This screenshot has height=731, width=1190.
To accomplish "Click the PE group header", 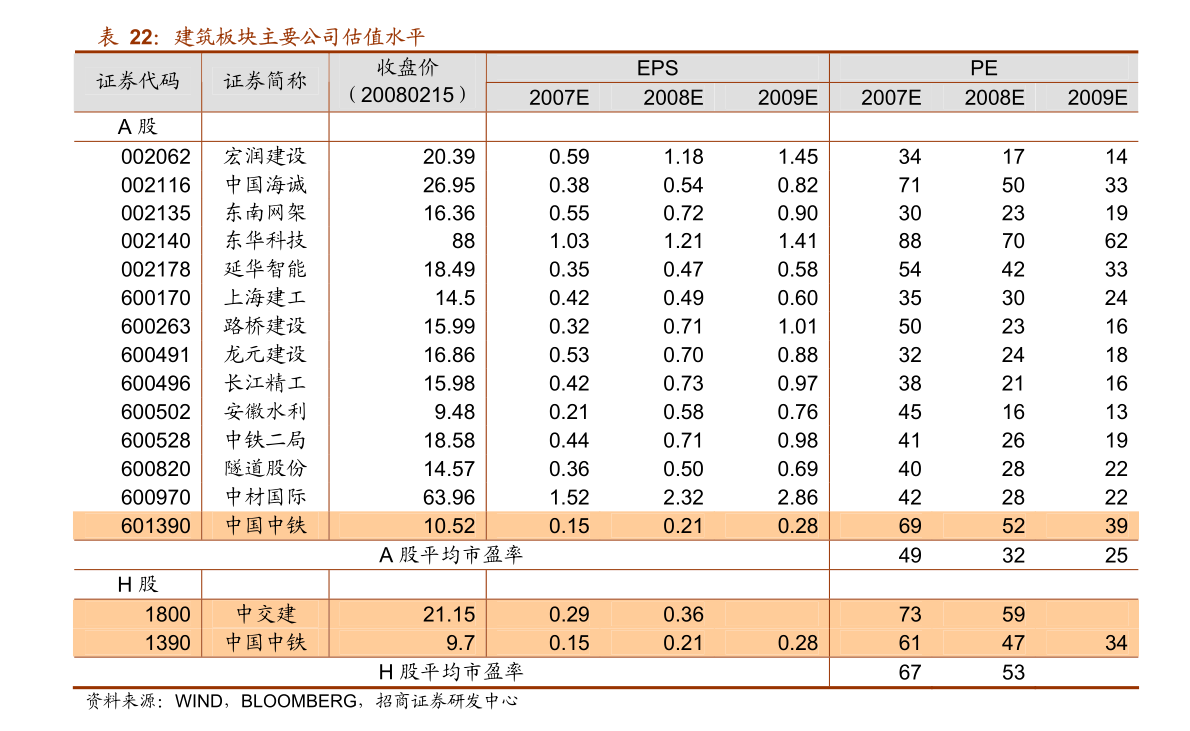I will [983, 68].
